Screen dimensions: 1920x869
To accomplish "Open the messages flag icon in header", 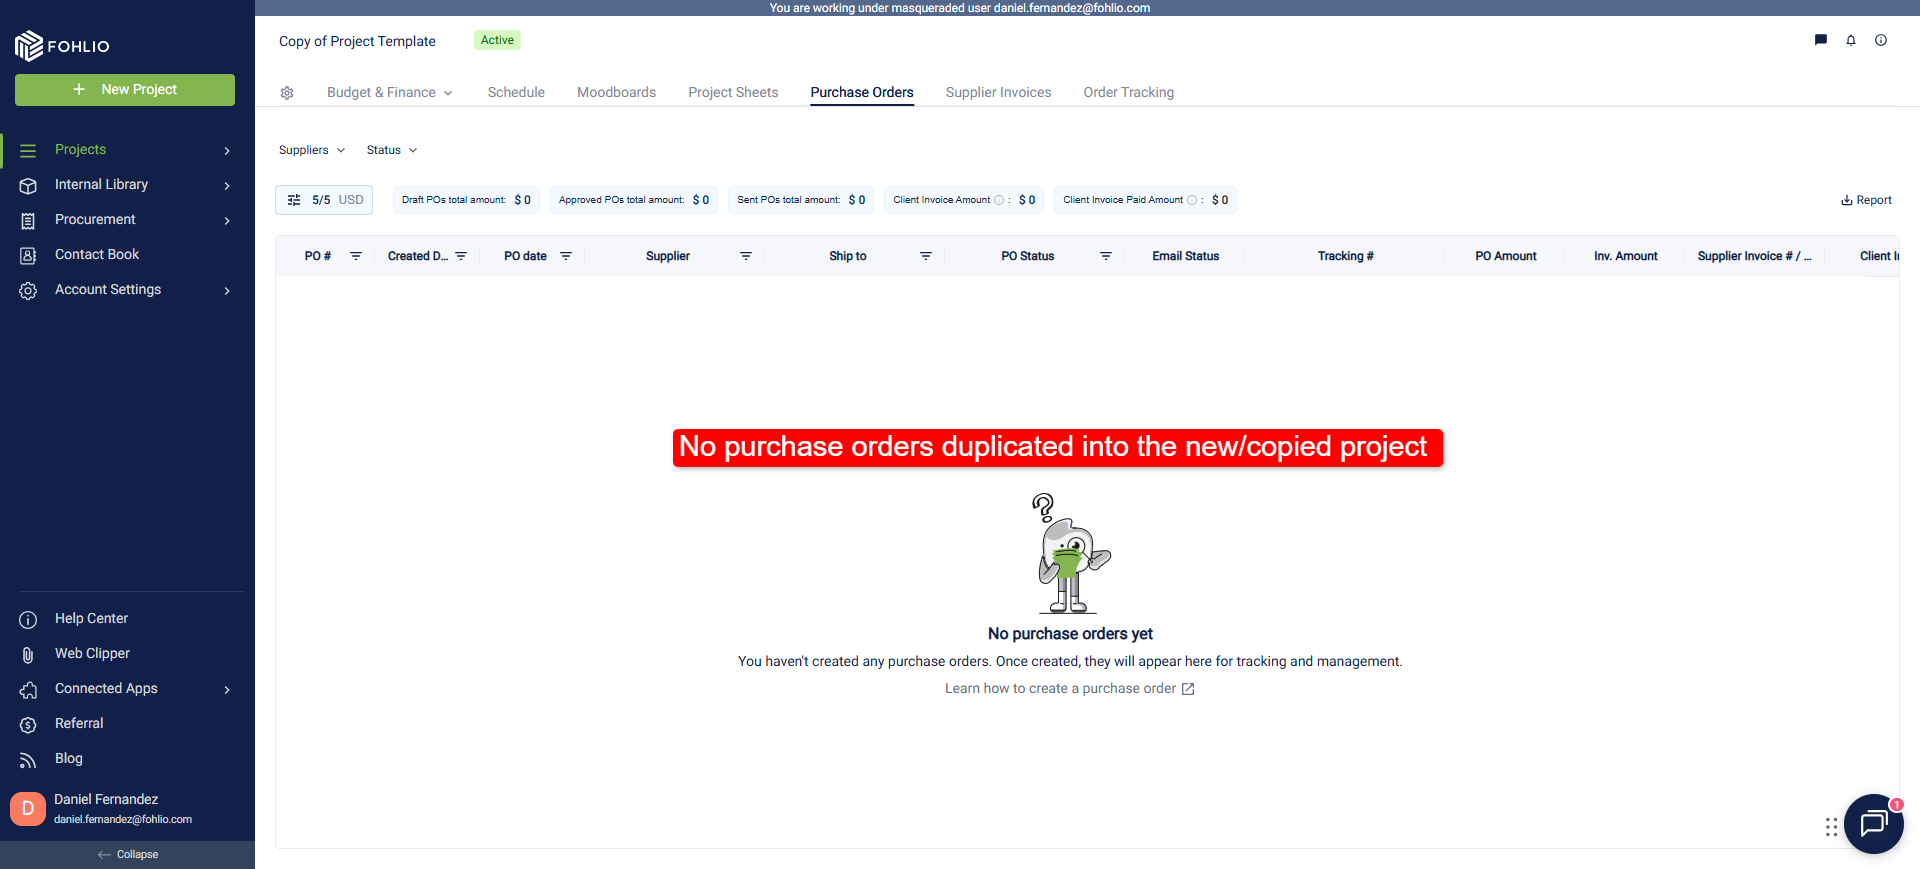I will (1821, 40).
